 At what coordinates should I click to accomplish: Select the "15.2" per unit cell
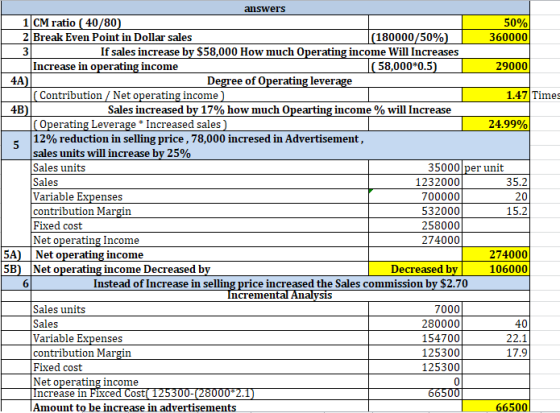point(496,211)
